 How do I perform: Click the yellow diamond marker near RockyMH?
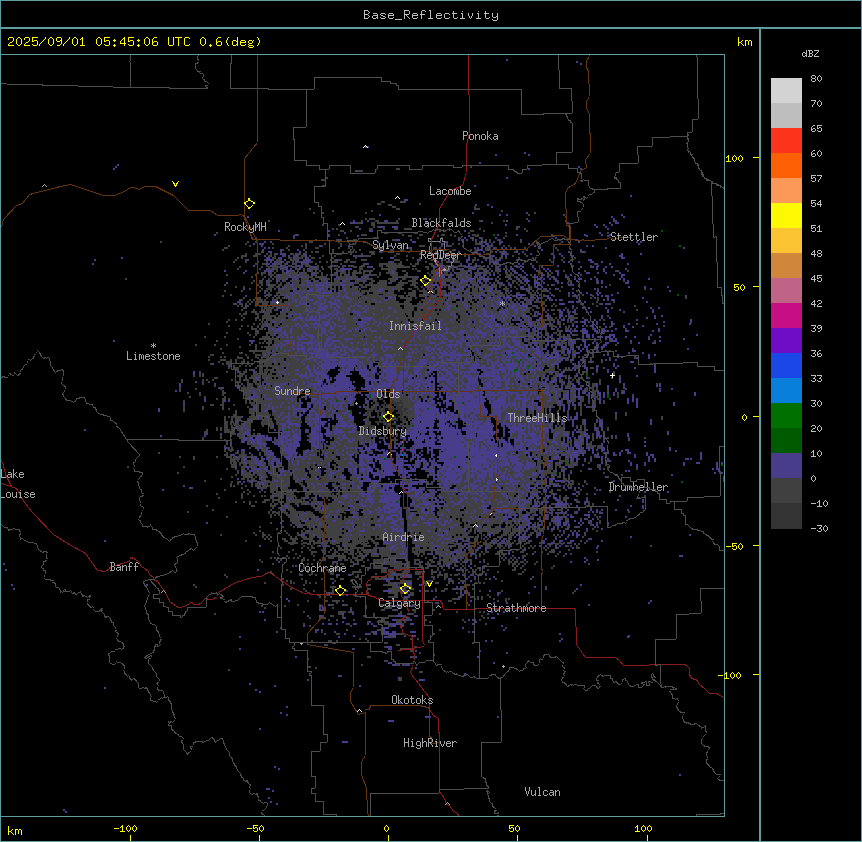pyautogui.click(x=250, y=204)
